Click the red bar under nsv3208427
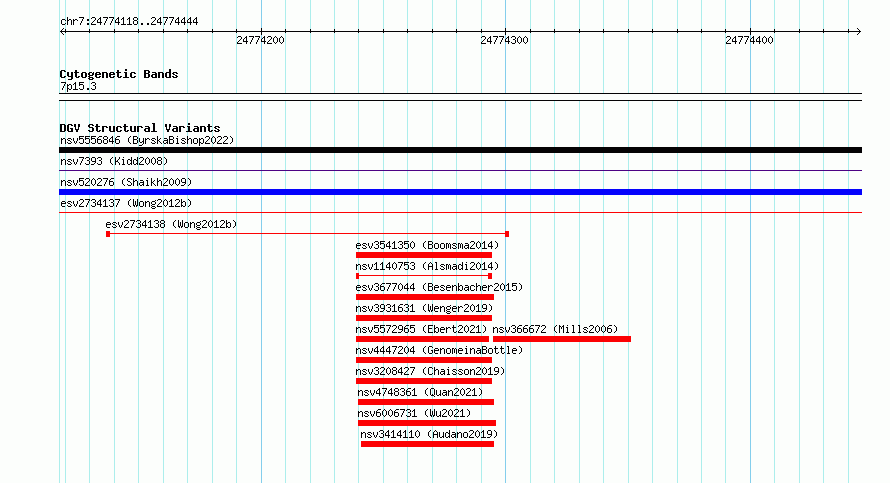This screenshot has width=890, height=483. 423,381
